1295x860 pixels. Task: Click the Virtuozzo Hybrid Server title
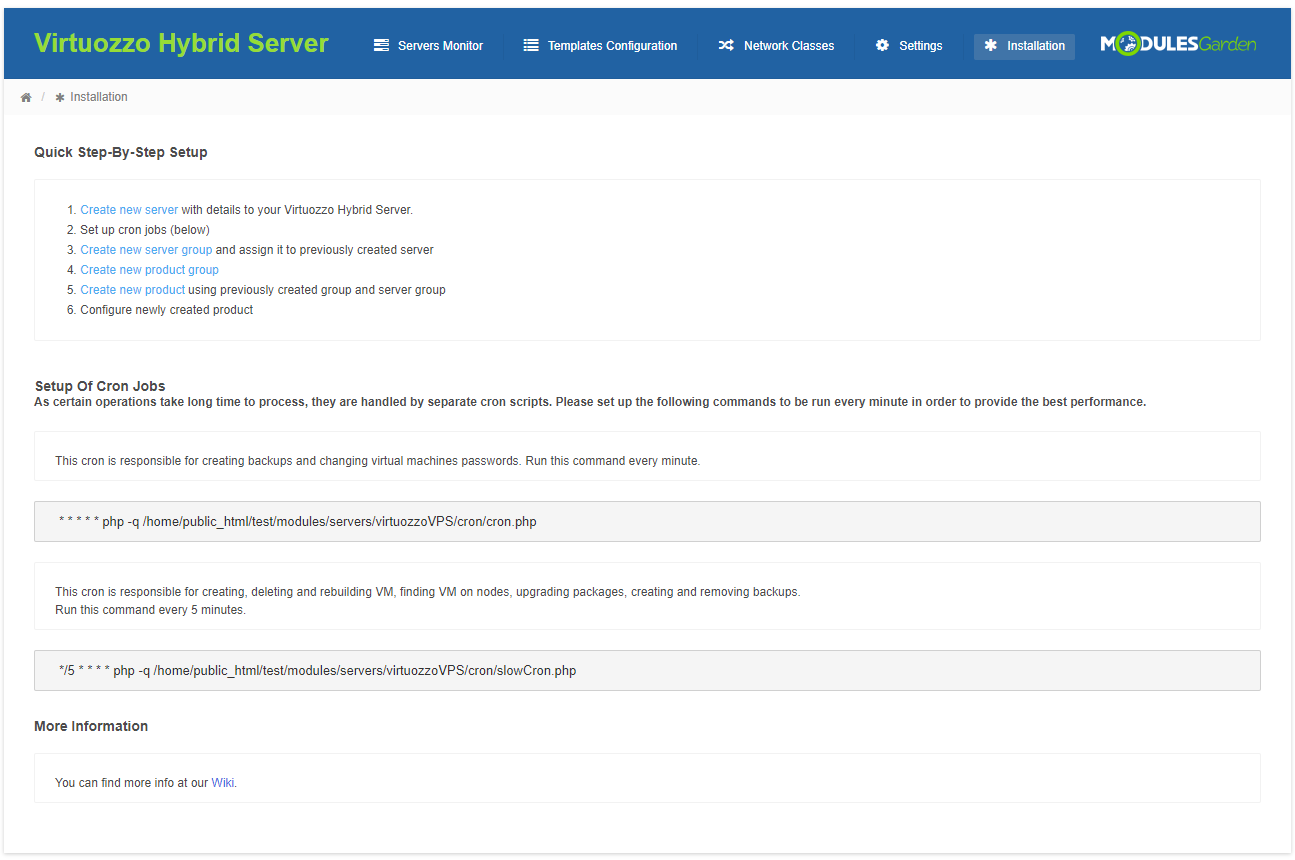[x=181, y=43]
